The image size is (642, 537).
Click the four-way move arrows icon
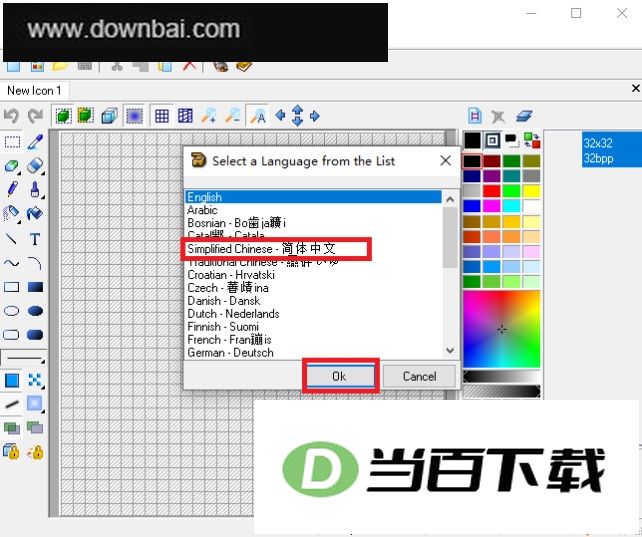point(298,116)
